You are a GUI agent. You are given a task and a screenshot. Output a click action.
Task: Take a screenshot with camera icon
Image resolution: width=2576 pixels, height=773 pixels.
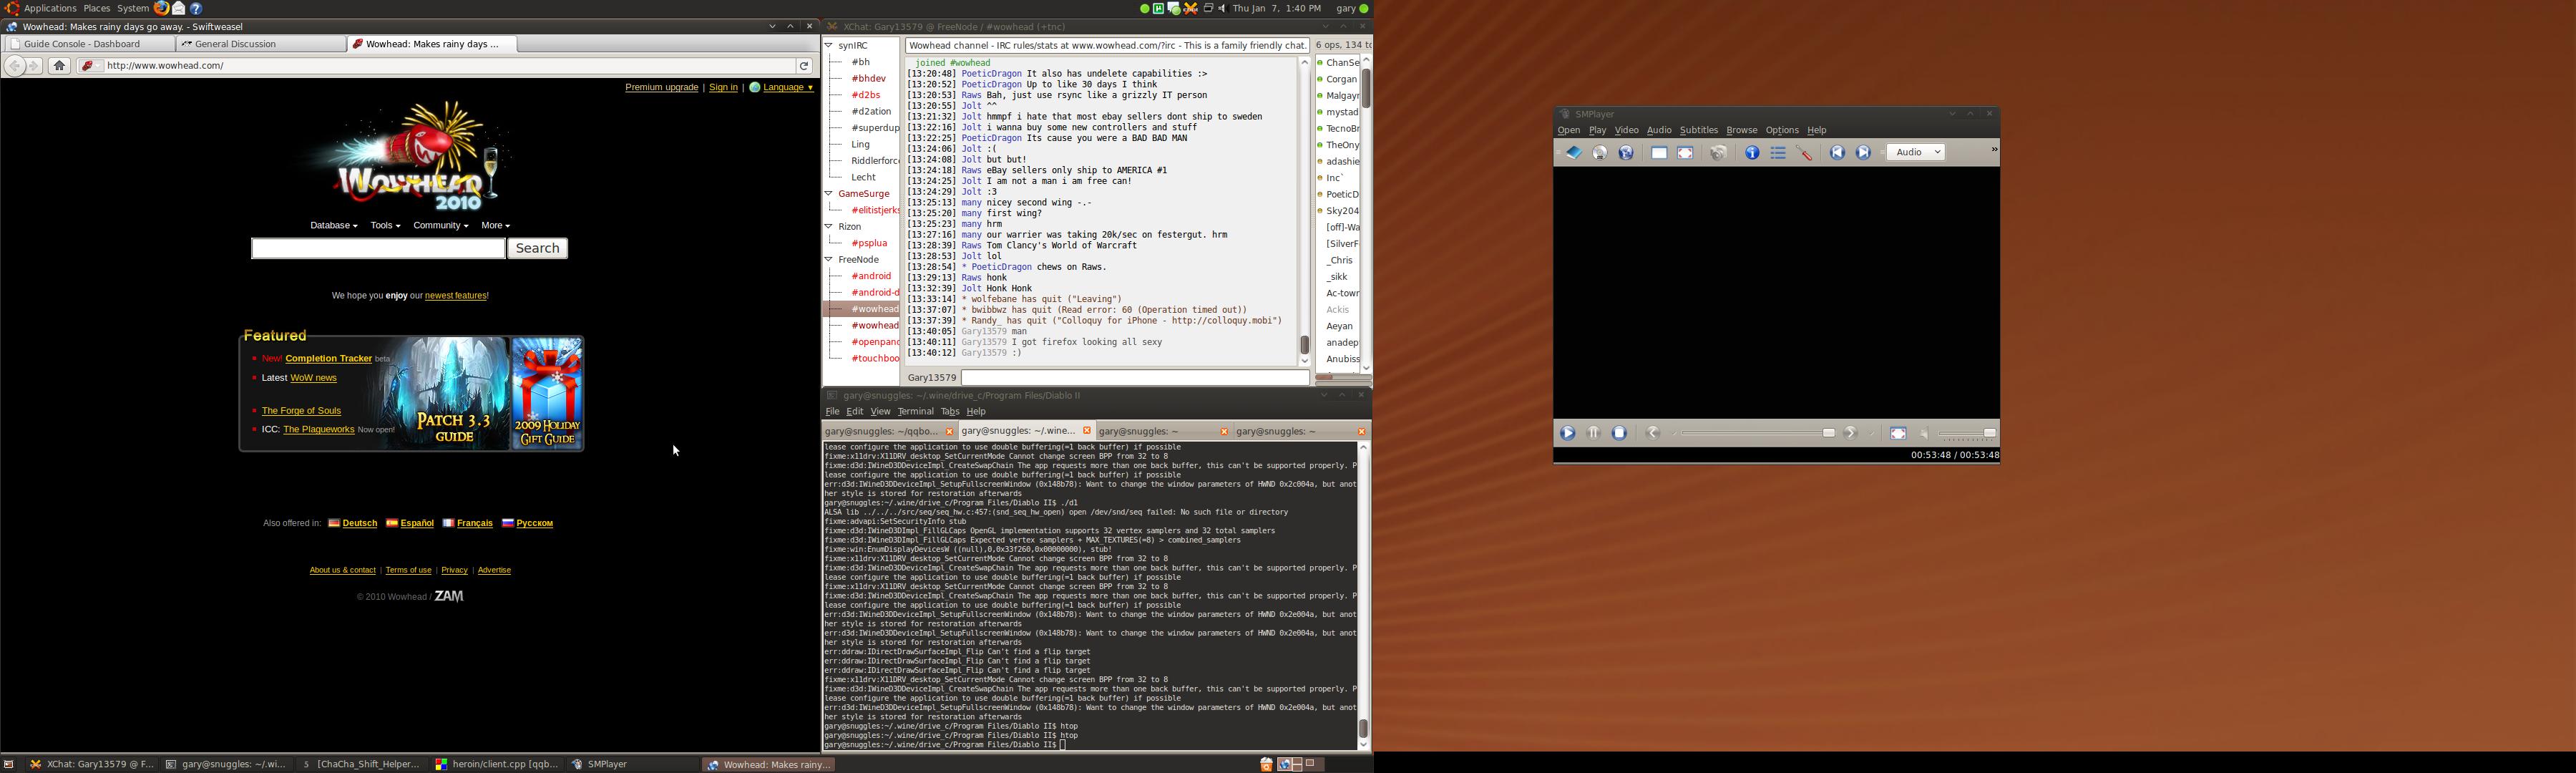click(1718, 153)
